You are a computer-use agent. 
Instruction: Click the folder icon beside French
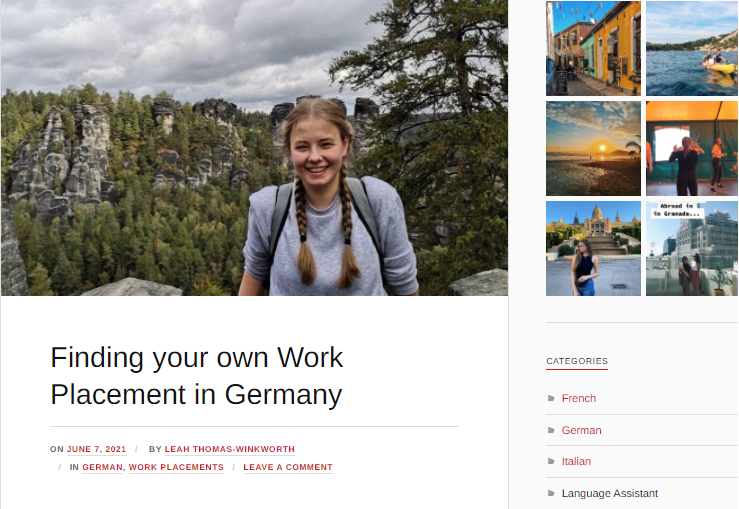pos(551,398)
